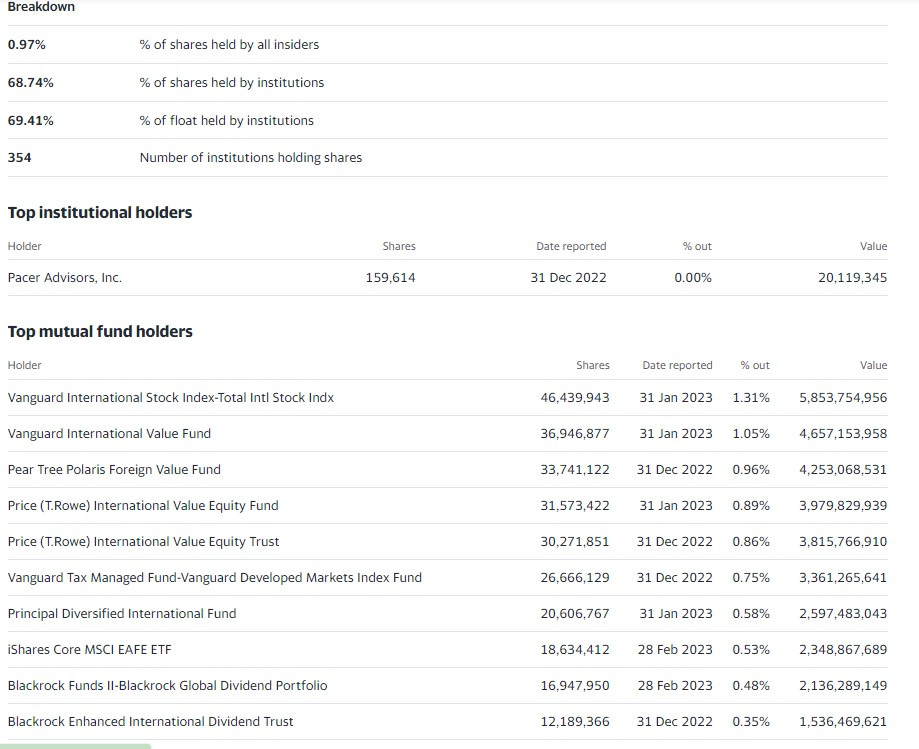
Task: Click Pacer Advisors 0.00% out value
Action: 693,278
